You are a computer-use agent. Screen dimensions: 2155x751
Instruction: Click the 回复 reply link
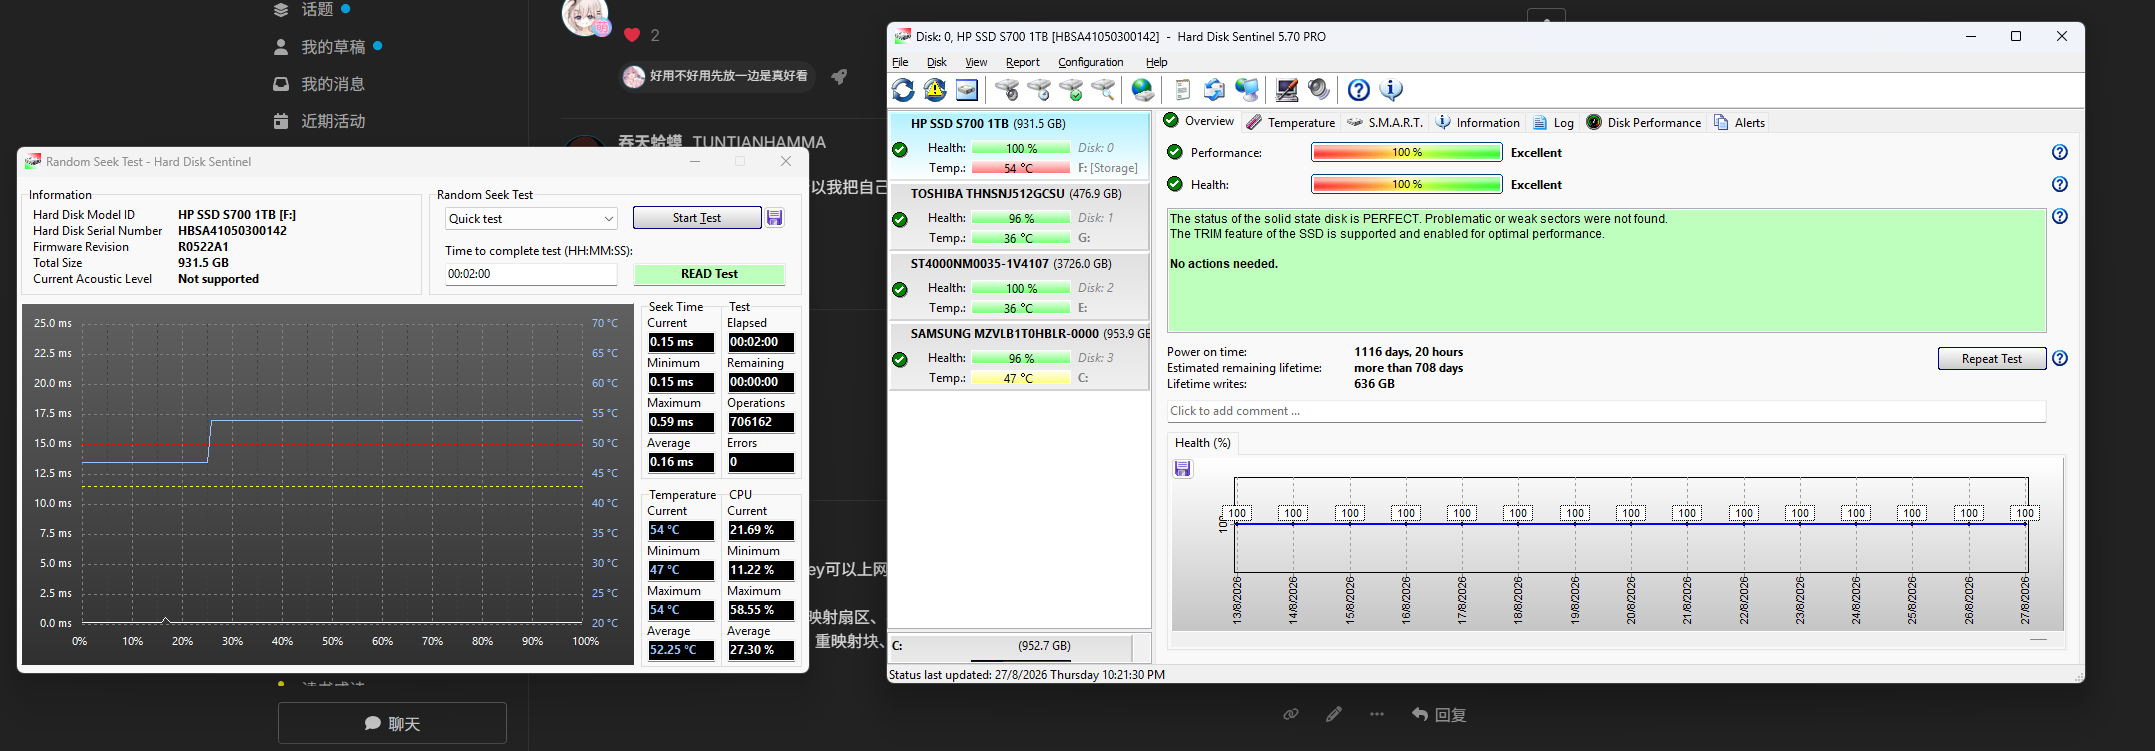pos(1439,714)
